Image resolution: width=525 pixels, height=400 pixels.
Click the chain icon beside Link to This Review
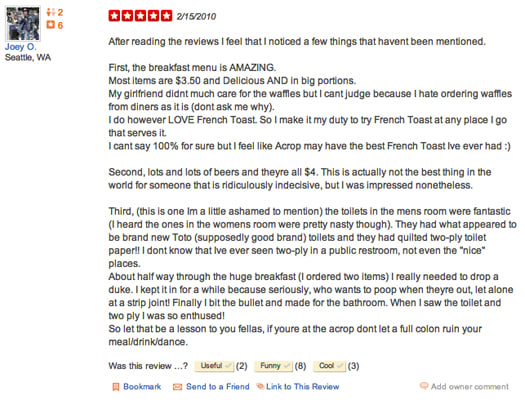[x=260, y=387]
